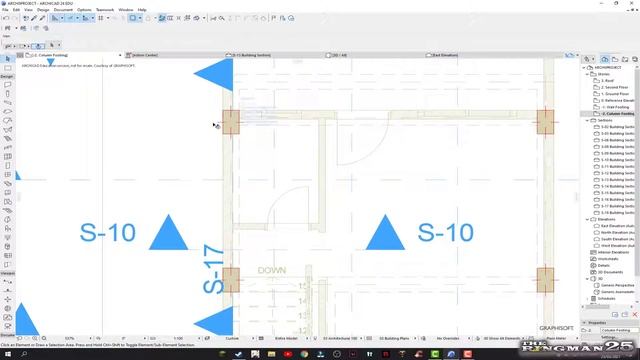Collapse the ARCHIPROJECT root node
640x360 pixels.
pos(584,67)
